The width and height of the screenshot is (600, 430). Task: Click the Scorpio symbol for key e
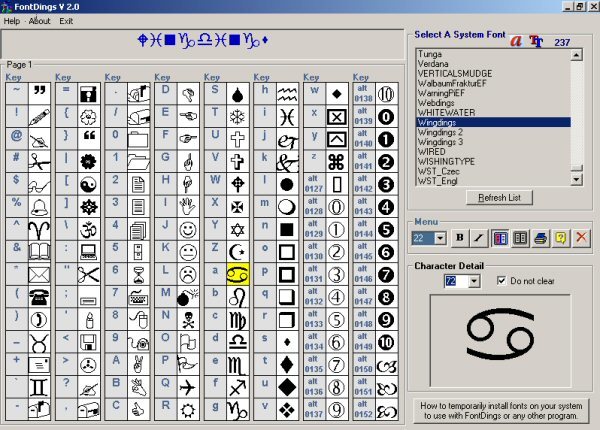pyautogui.click(x=238, y=365)
